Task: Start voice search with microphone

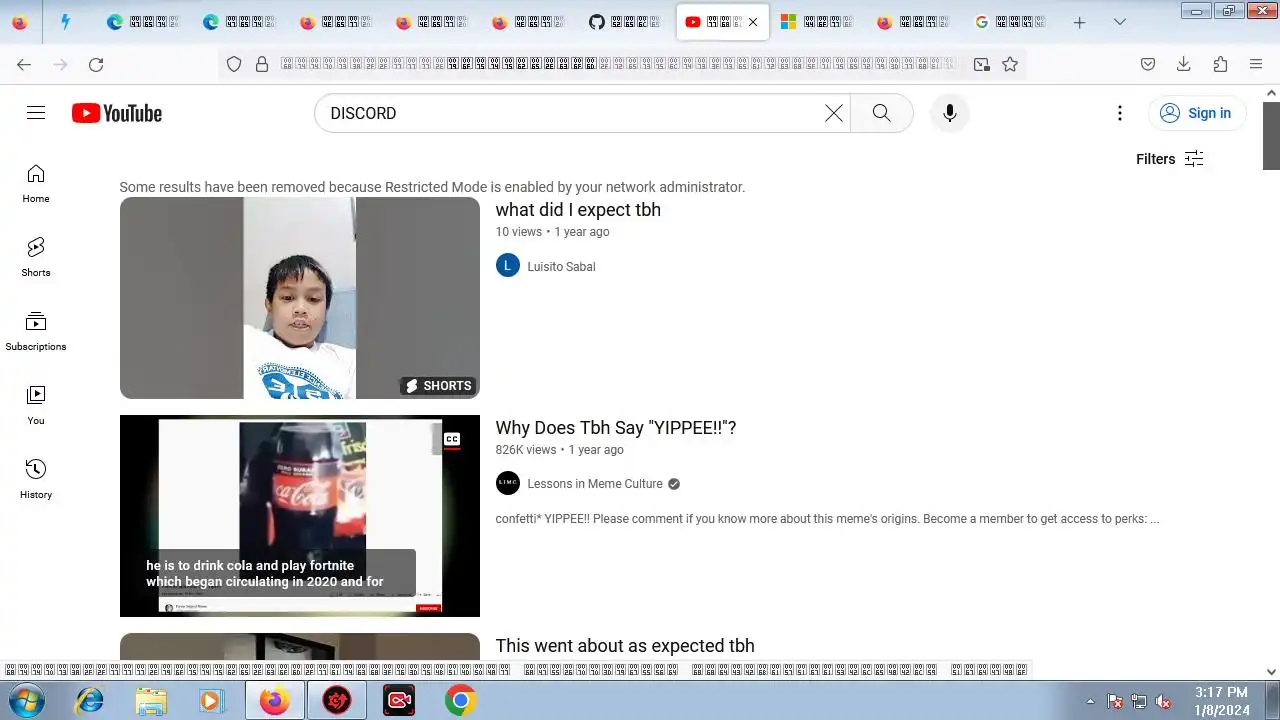Action: (950, 113)
